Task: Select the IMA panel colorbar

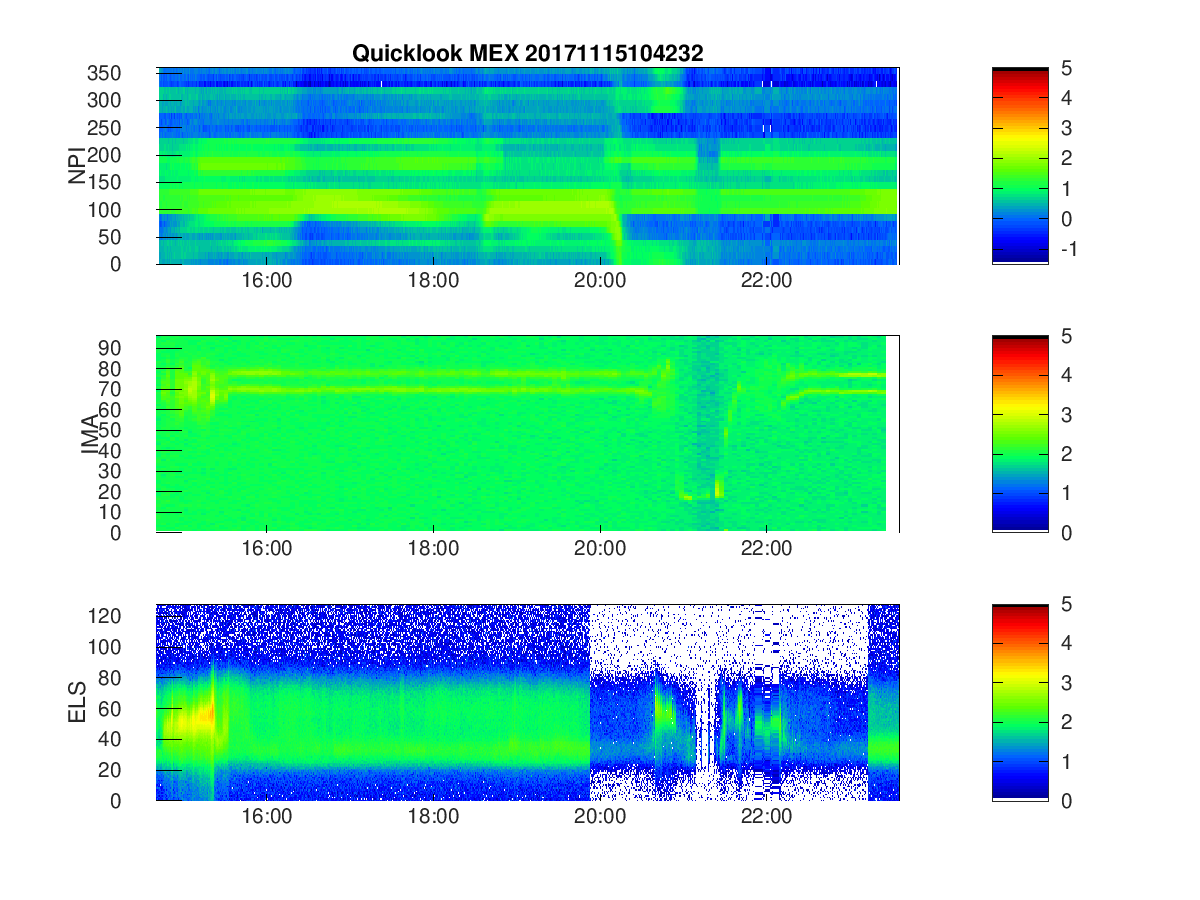Action: point(1020,434)
